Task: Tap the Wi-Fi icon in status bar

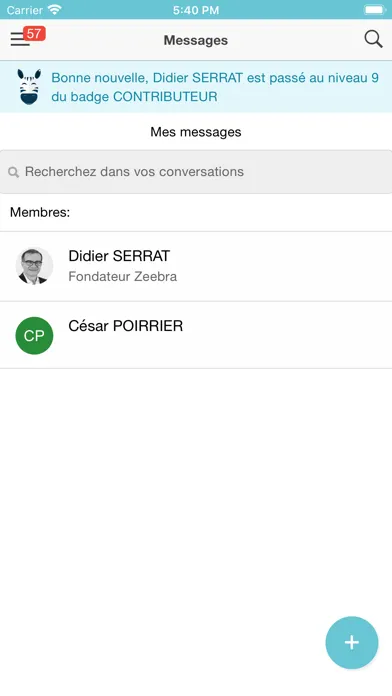Action: (55, 10)
